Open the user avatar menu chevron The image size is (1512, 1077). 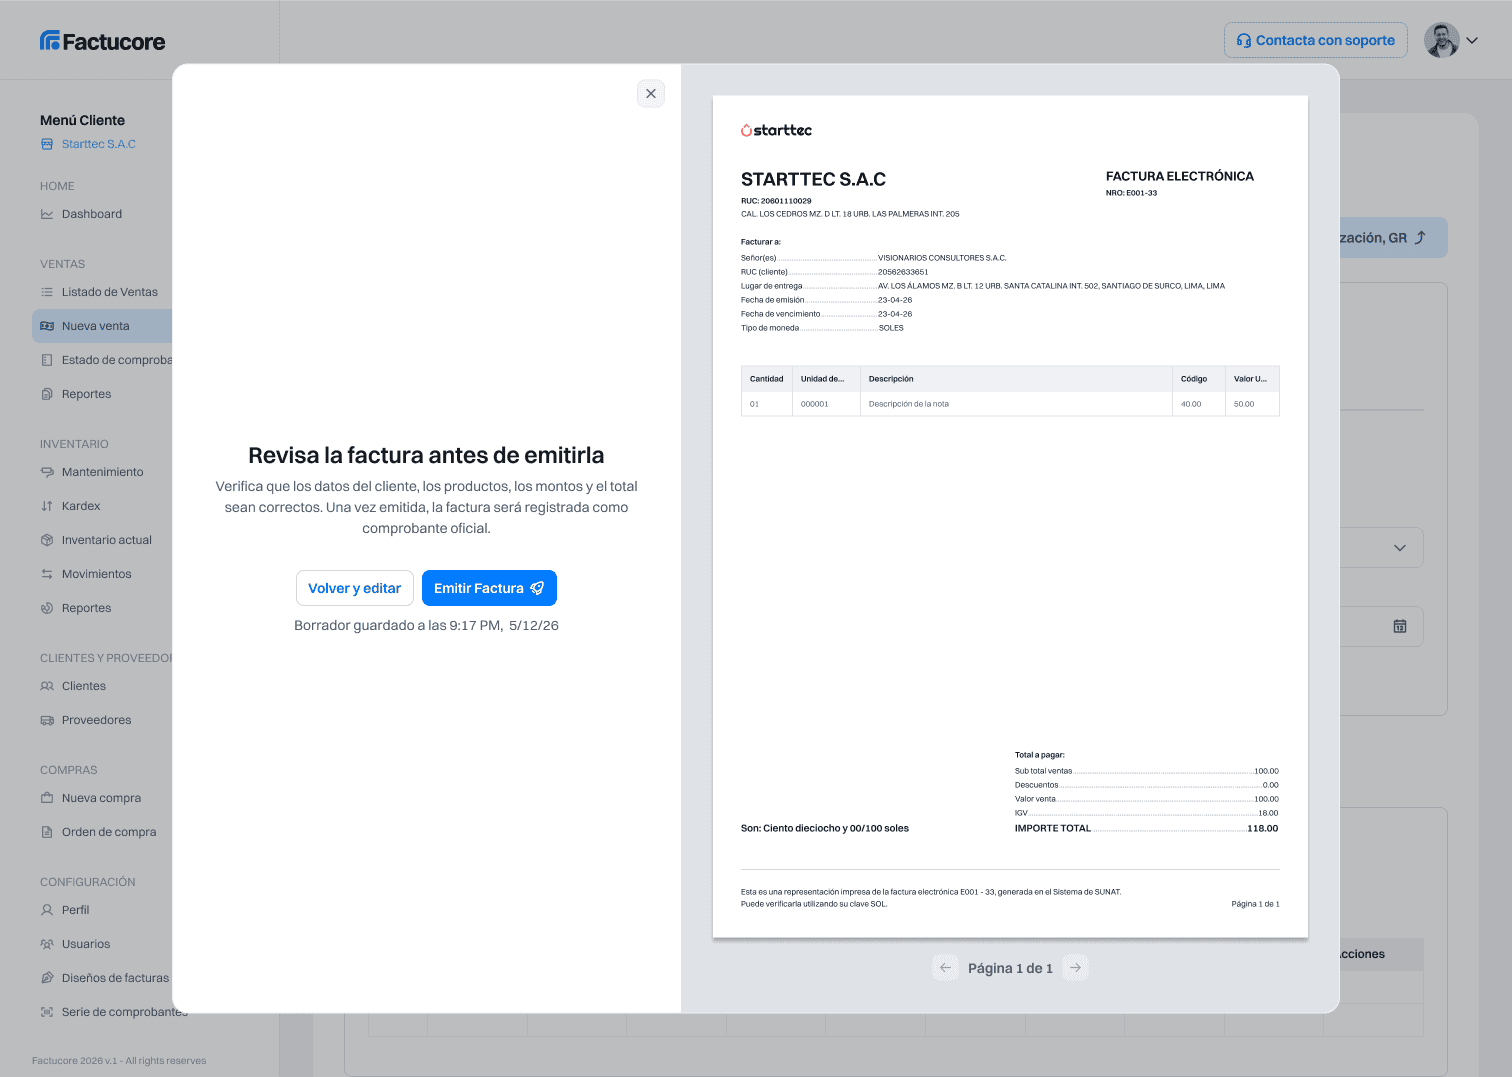(x=1472, y=41)
